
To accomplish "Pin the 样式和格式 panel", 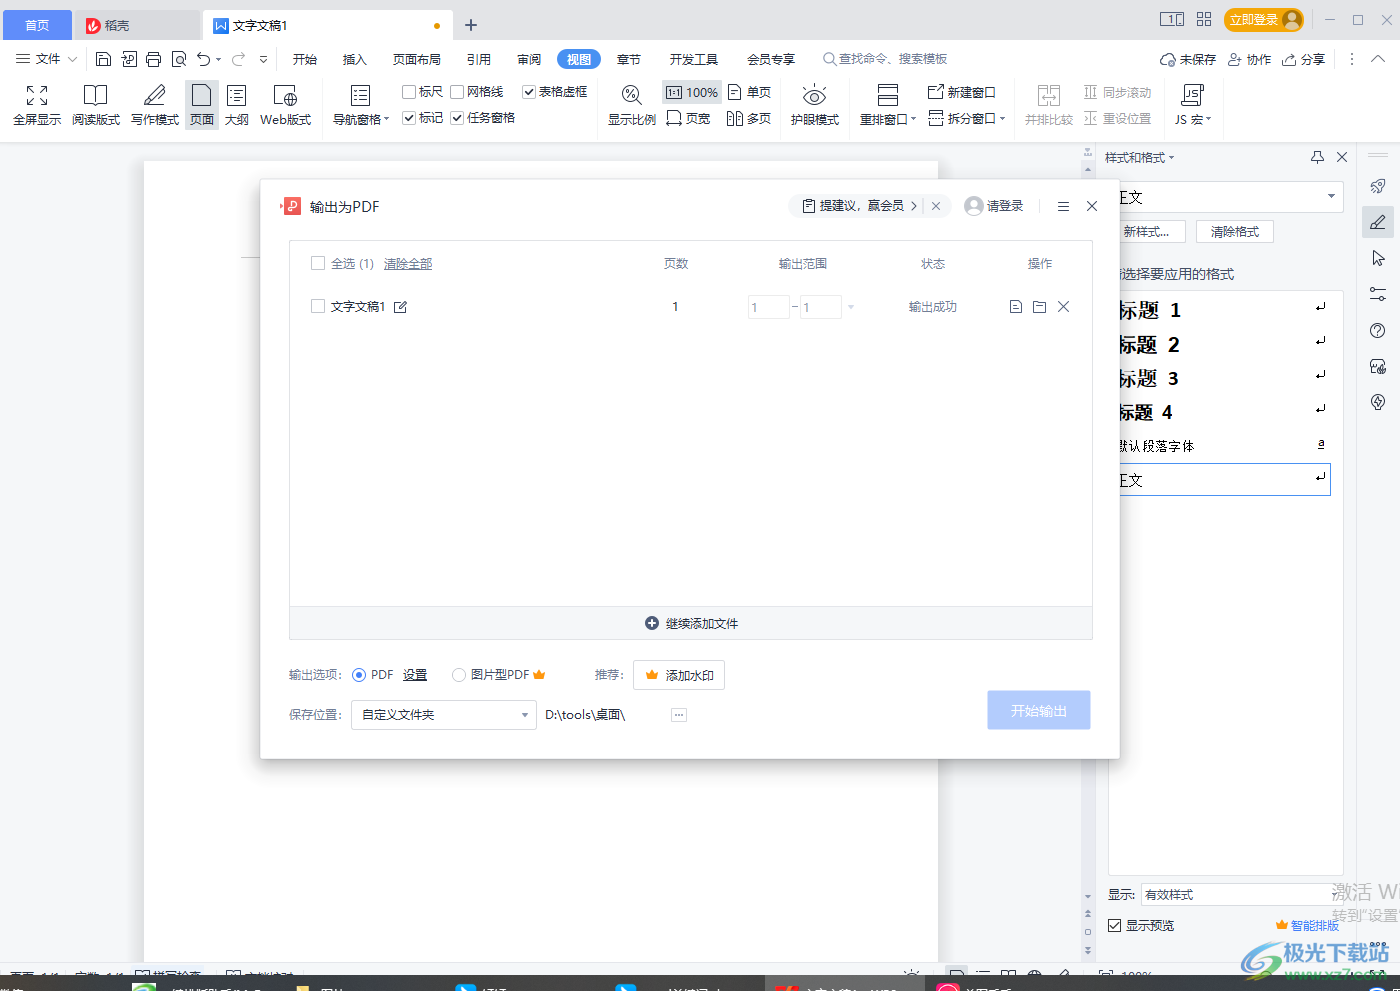I will click(1317, 157).
